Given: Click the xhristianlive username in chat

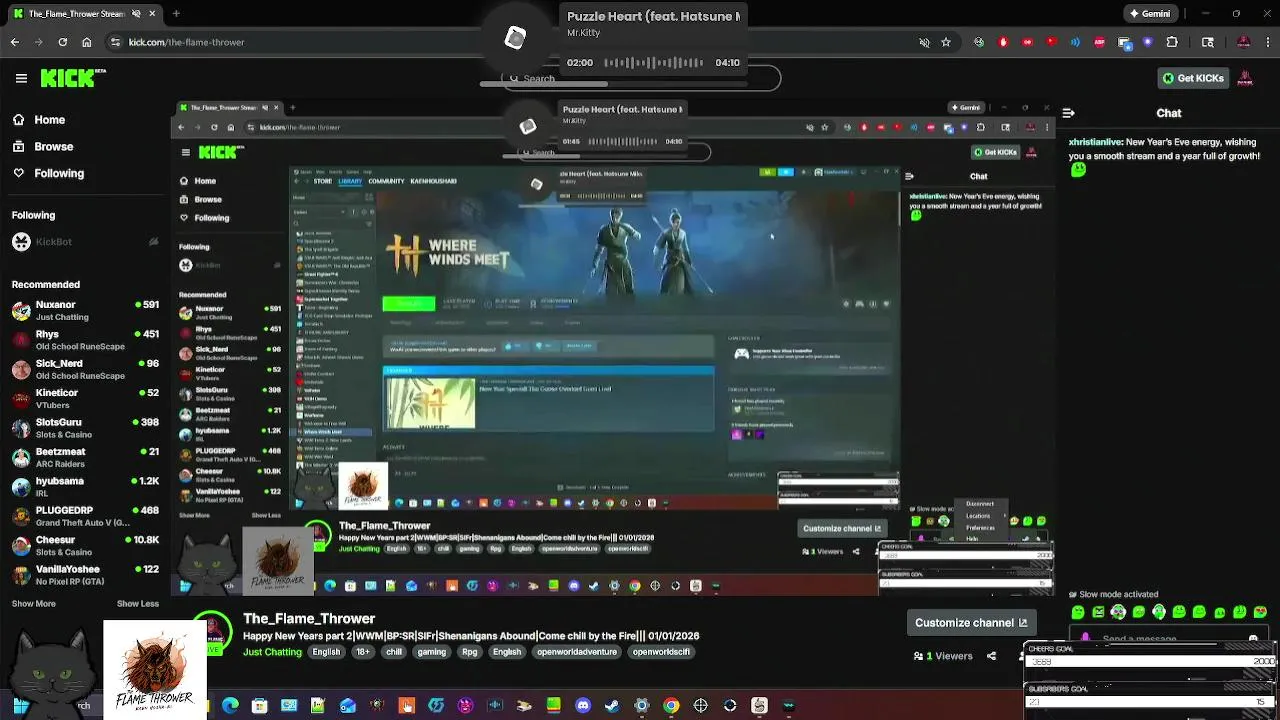Looking at the screenshot, I should pyautogui.click(x=1095, y=143).
